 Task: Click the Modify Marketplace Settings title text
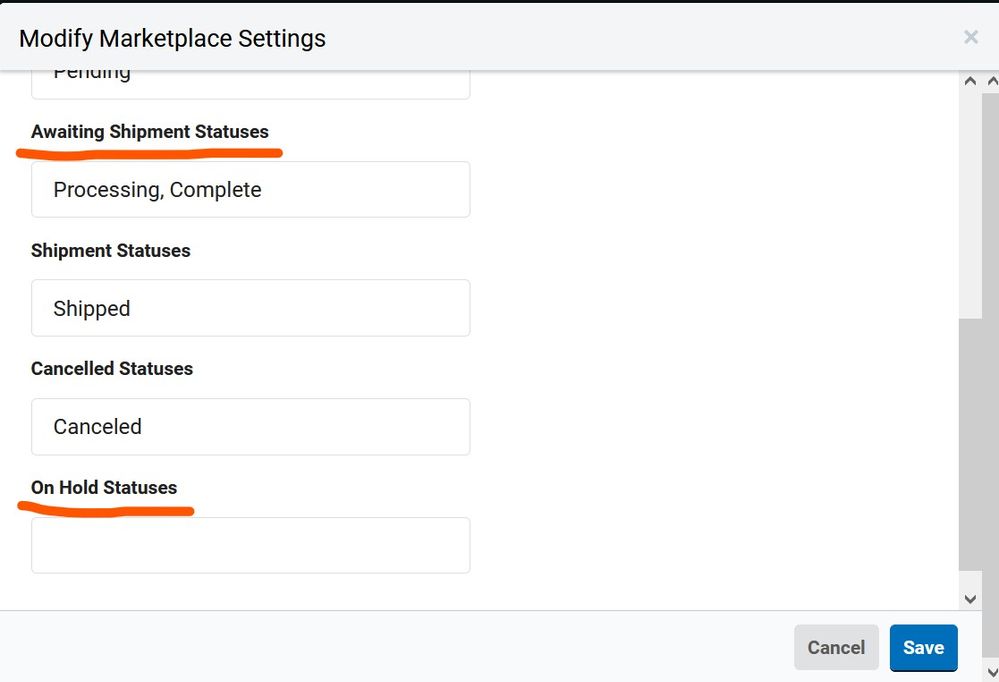tap(172, 38)
